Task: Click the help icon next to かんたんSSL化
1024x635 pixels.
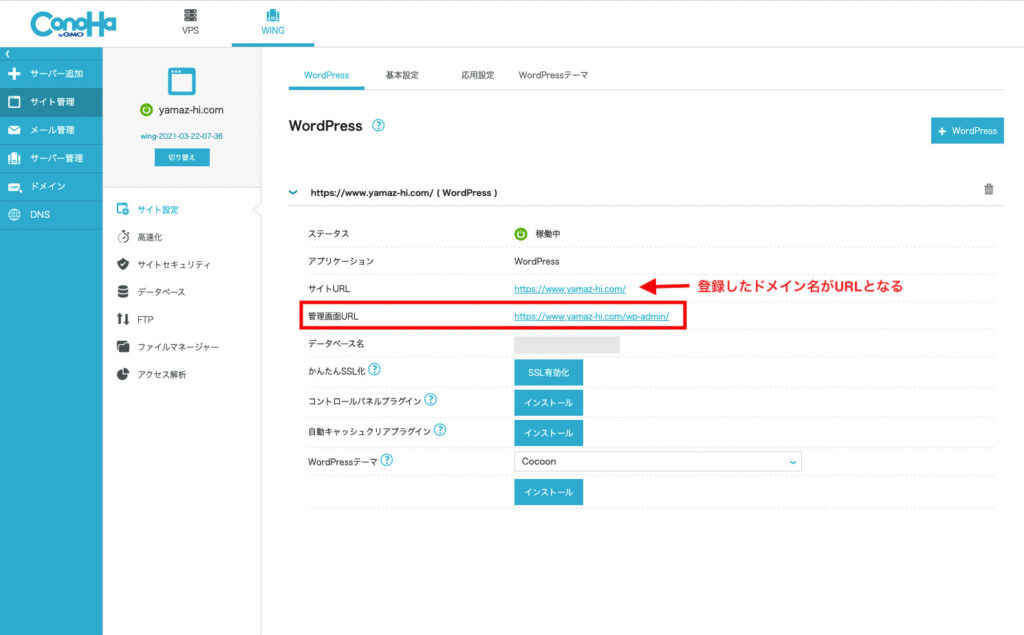Action: coord(374,369)
